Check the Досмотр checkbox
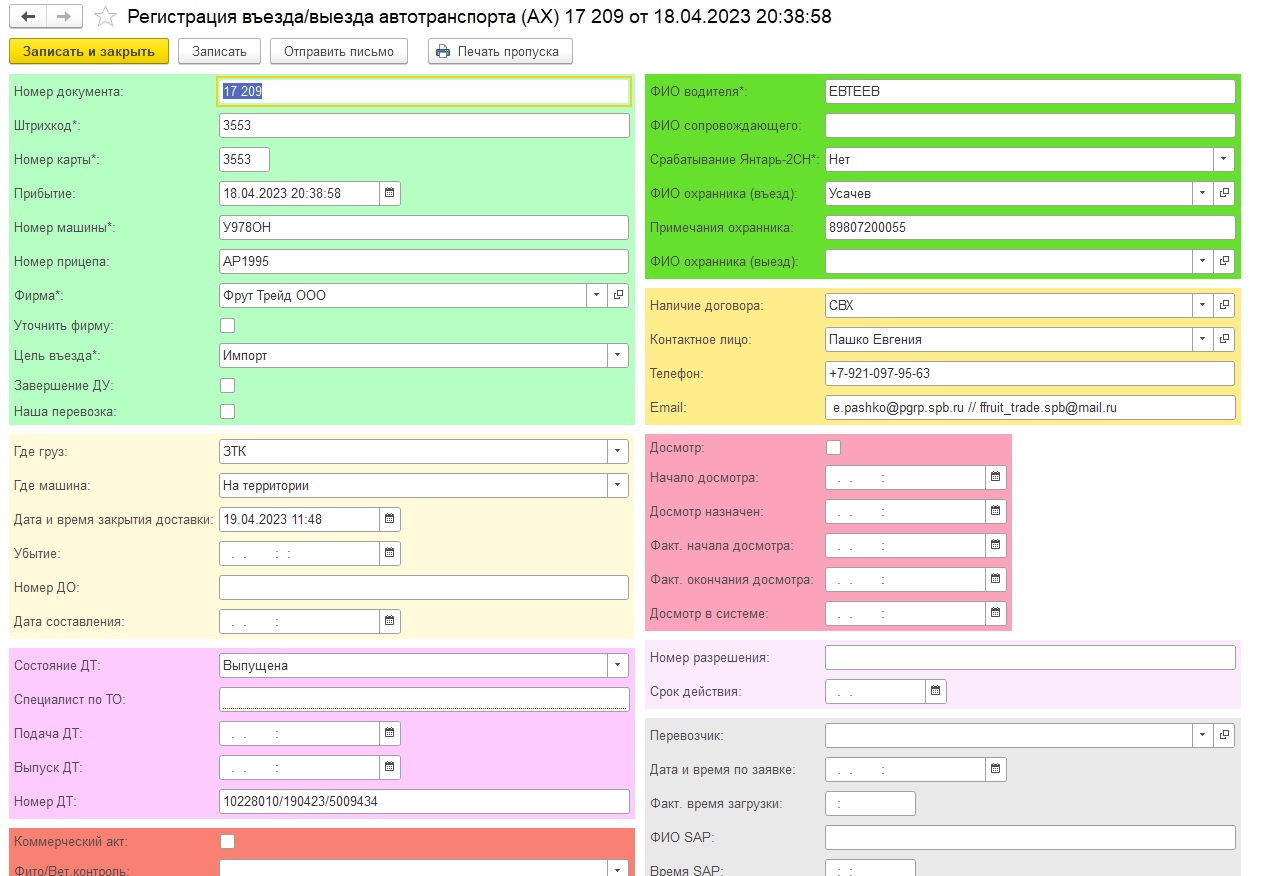Screen dimensions: 1268x876 pos(834,447)
